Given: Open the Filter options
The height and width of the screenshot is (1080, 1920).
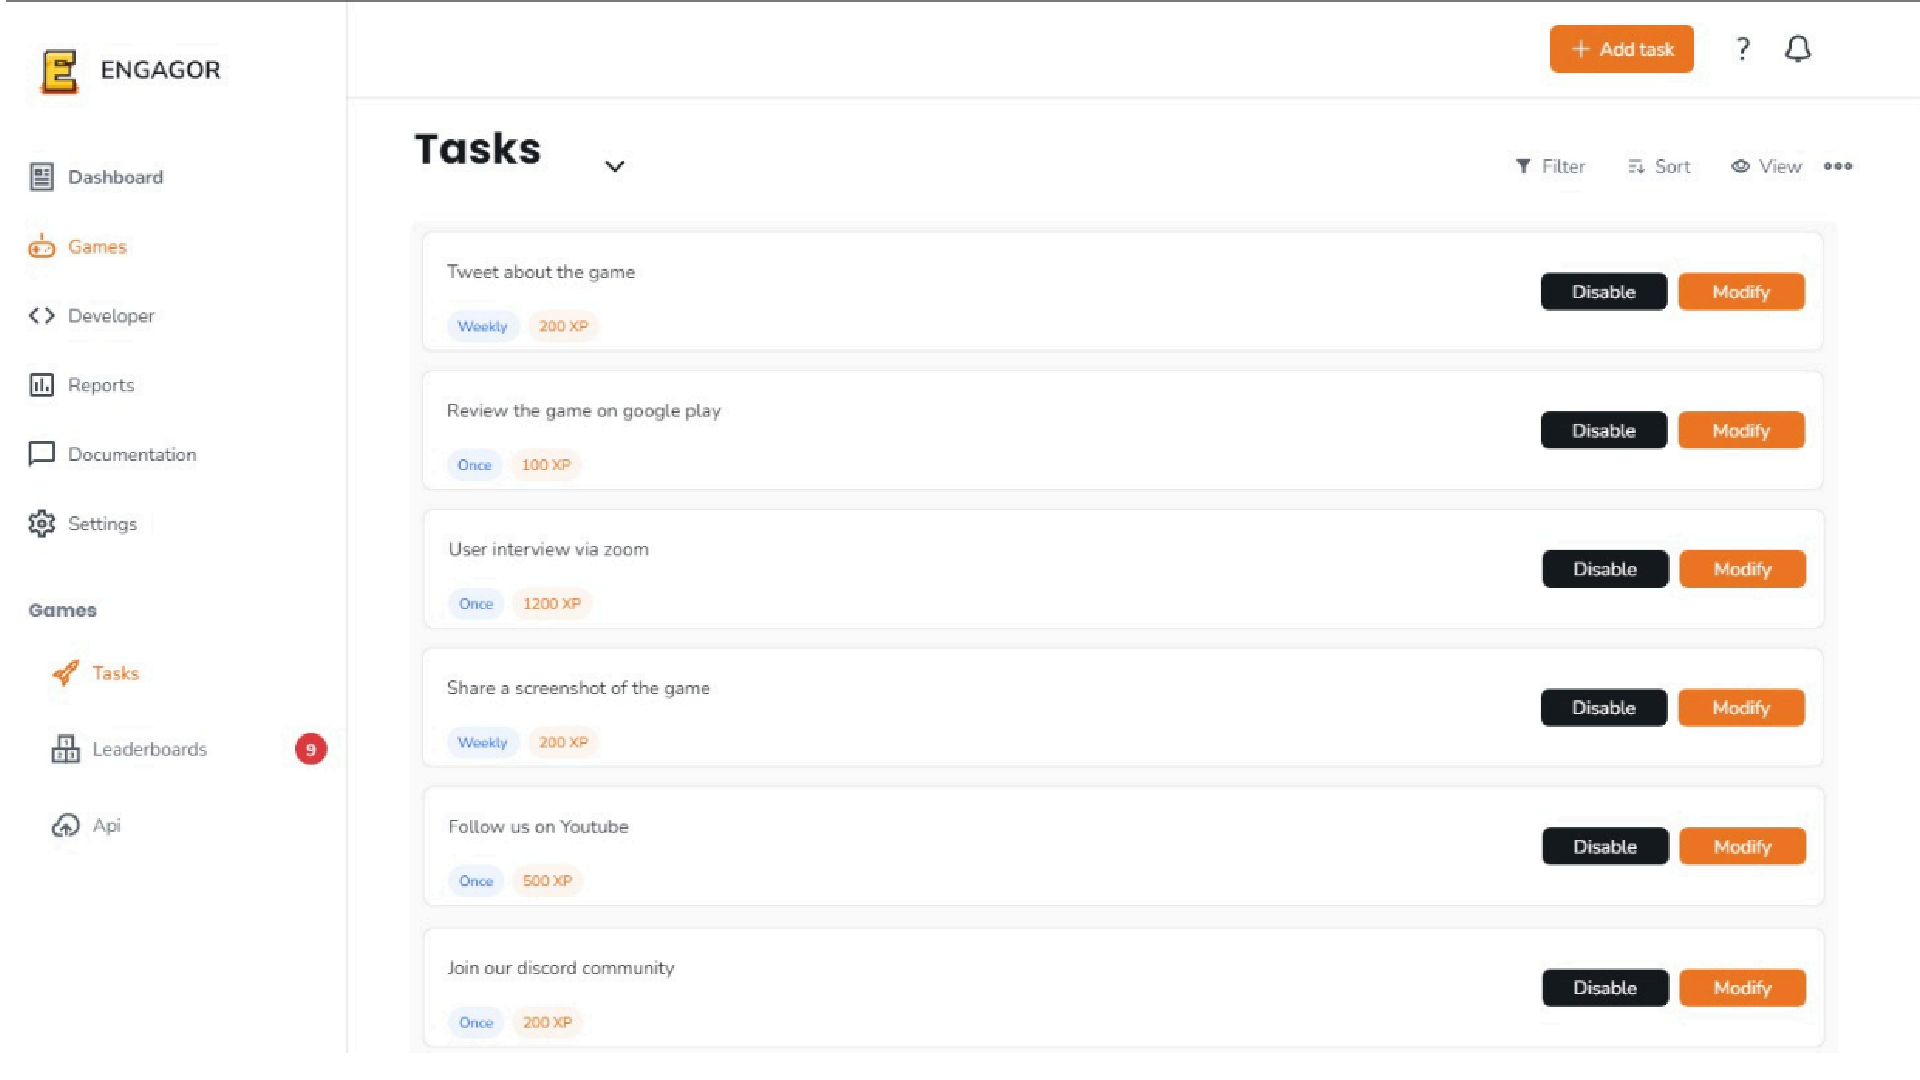Looking at the screenshot, I should pos(1550,166).
